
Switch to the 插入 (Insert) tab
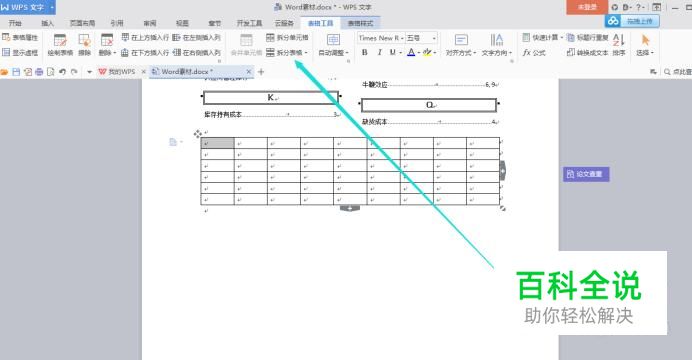point(47,23)
